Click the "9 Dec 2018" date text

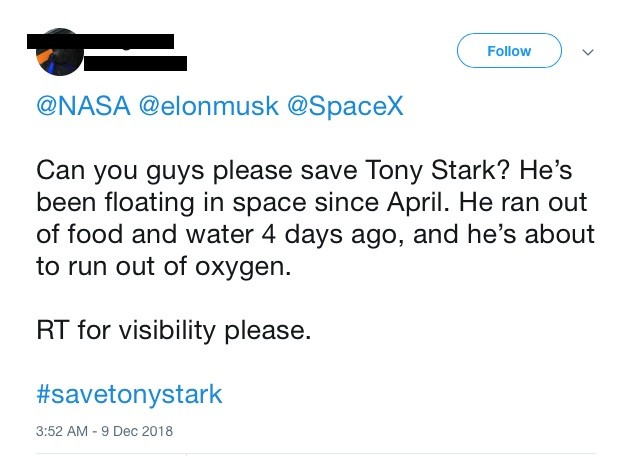click(138, 432)
